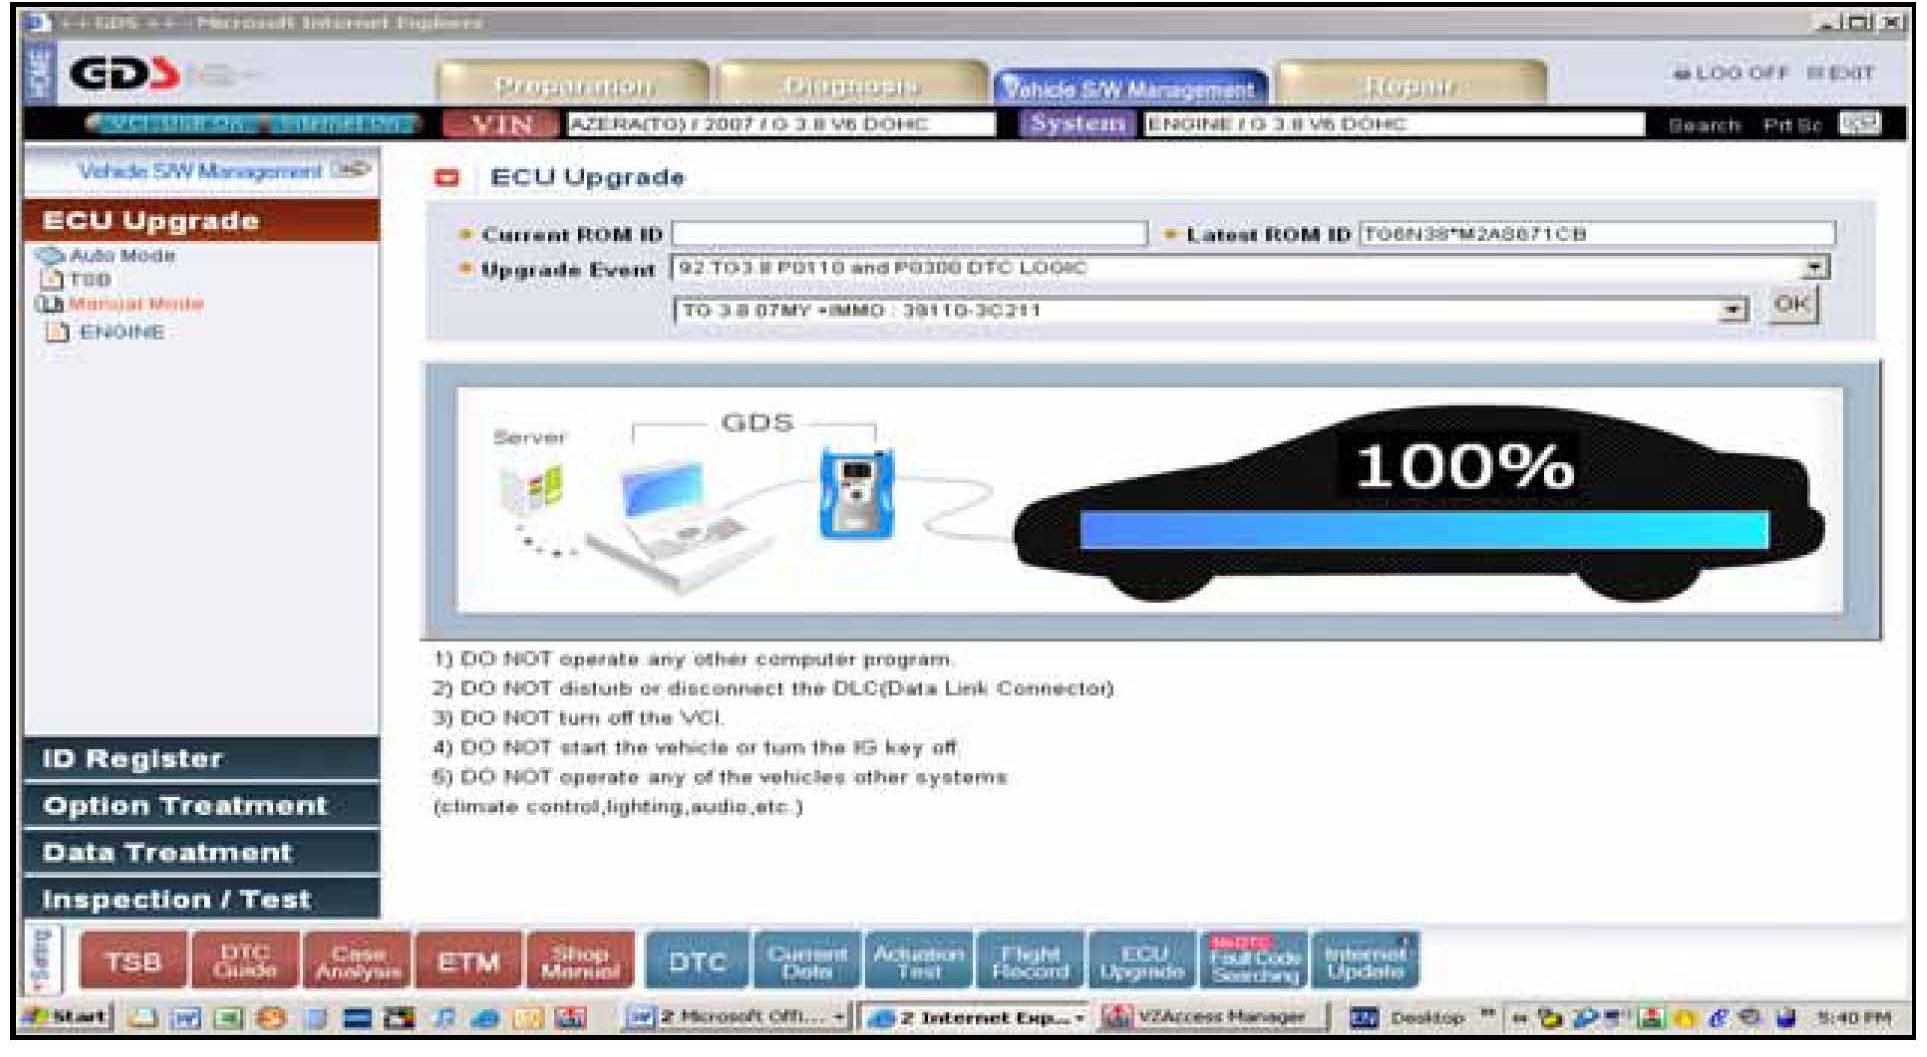The height and width of the screenshot is (1057, 1927).
Task: Open Flight Record tool
Action: (x=1030, y=962)
